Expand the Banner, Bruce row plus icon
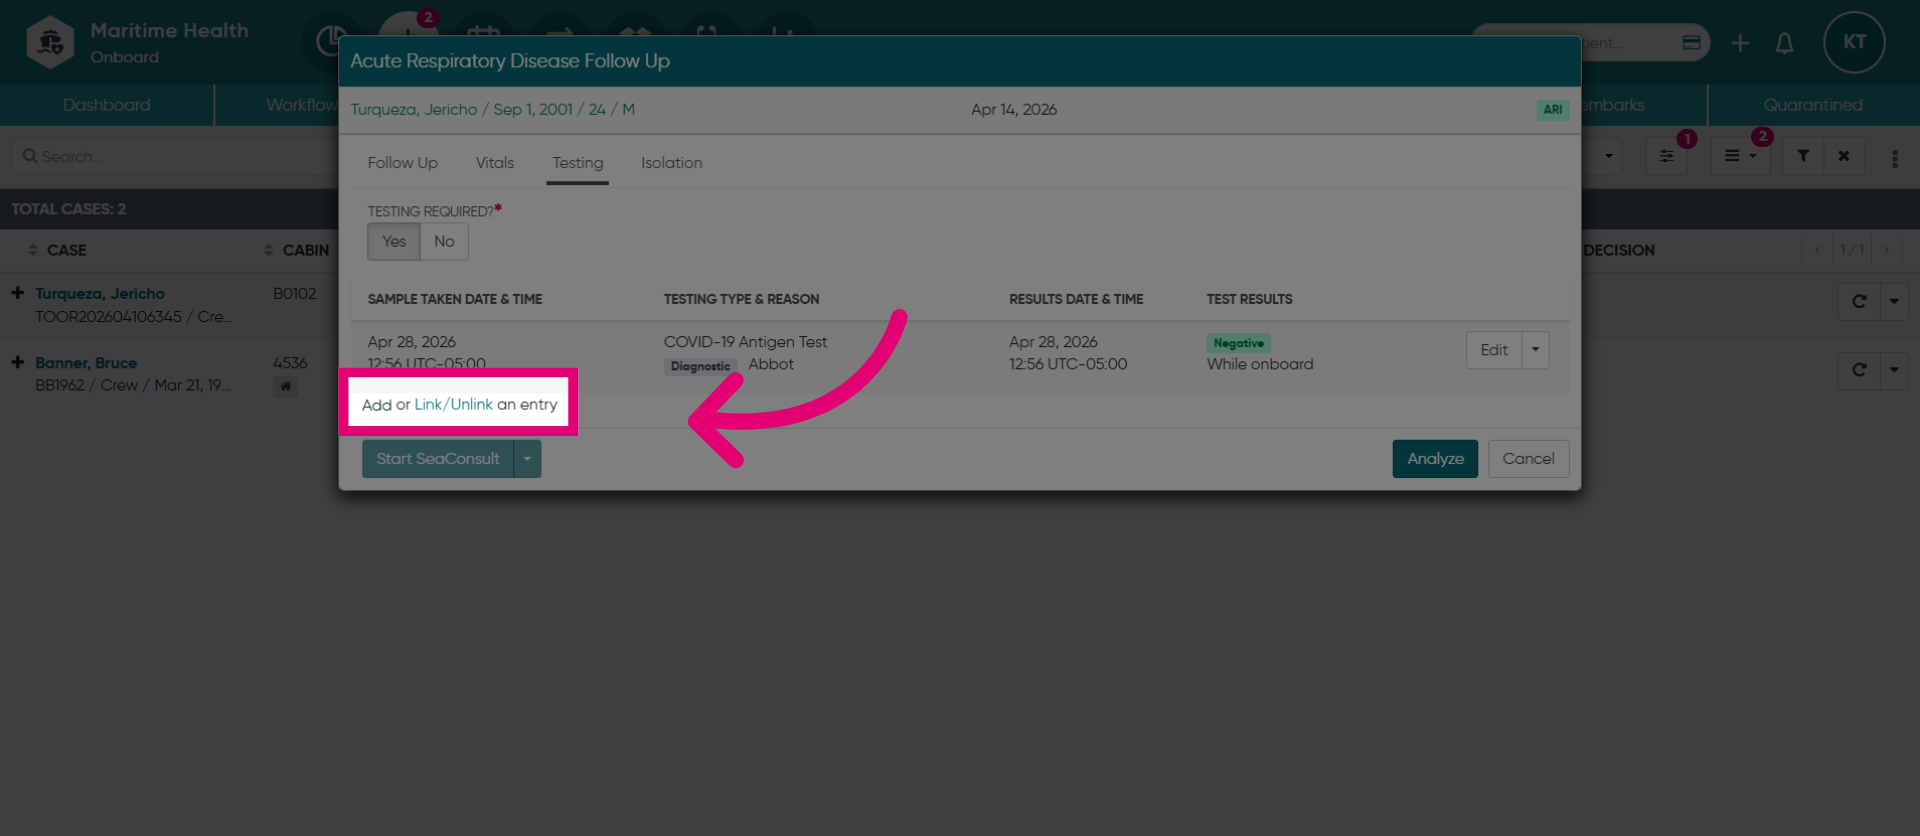Viewport: 1920px width, 836px height. (18, 362)
